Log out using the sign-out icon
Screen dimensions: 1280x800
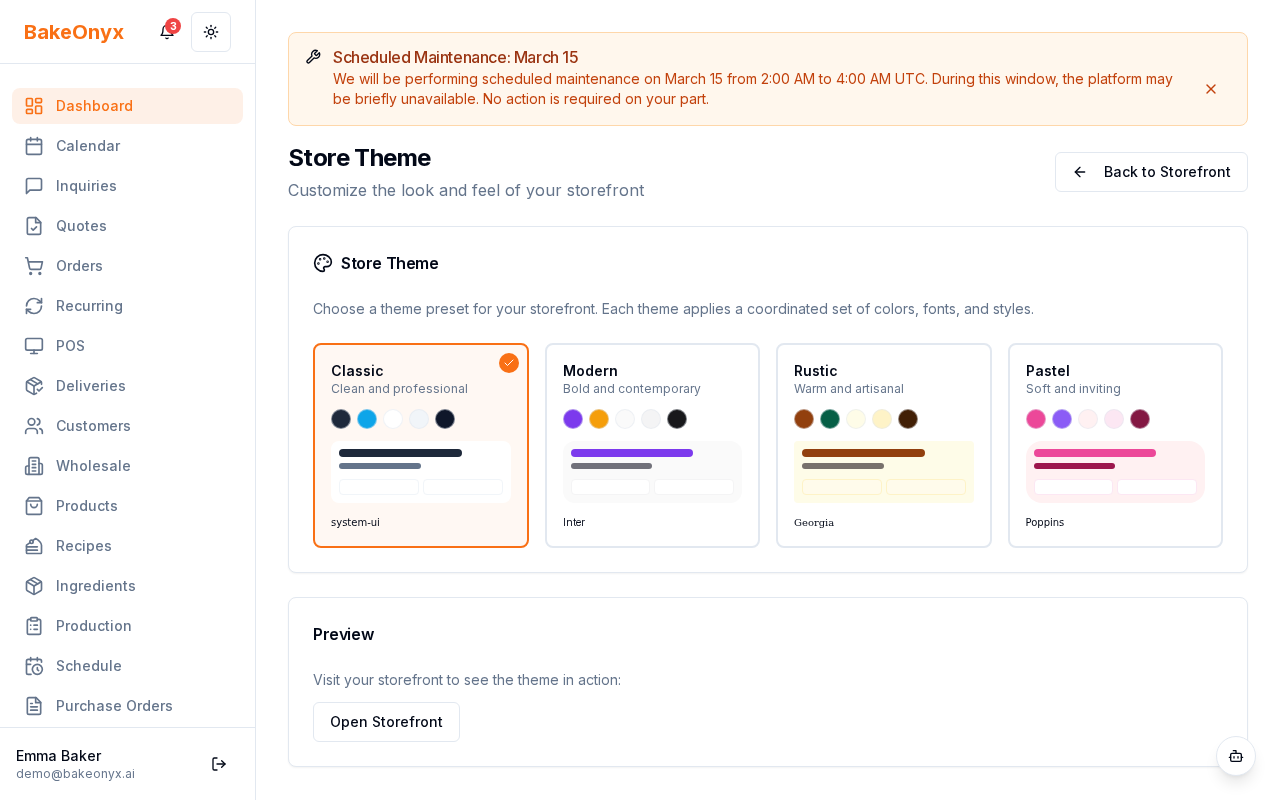pyautogui.click(x=219, y=764)
